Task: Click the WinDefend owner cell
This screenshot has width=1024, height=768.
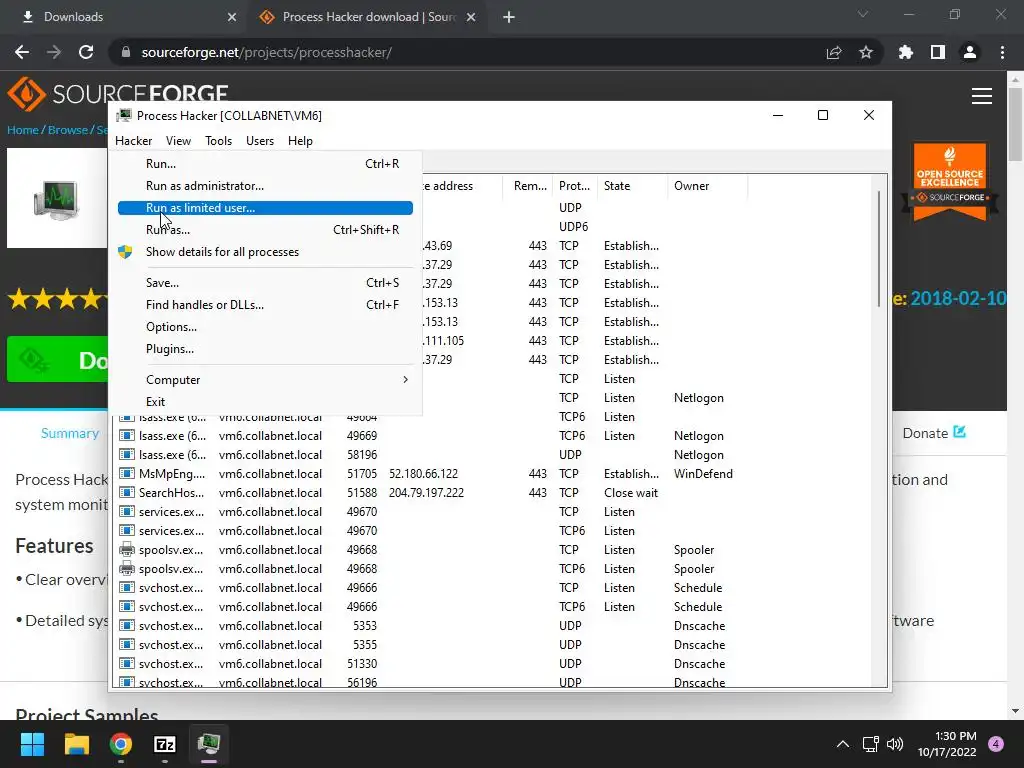Action: tap(703, 474)
